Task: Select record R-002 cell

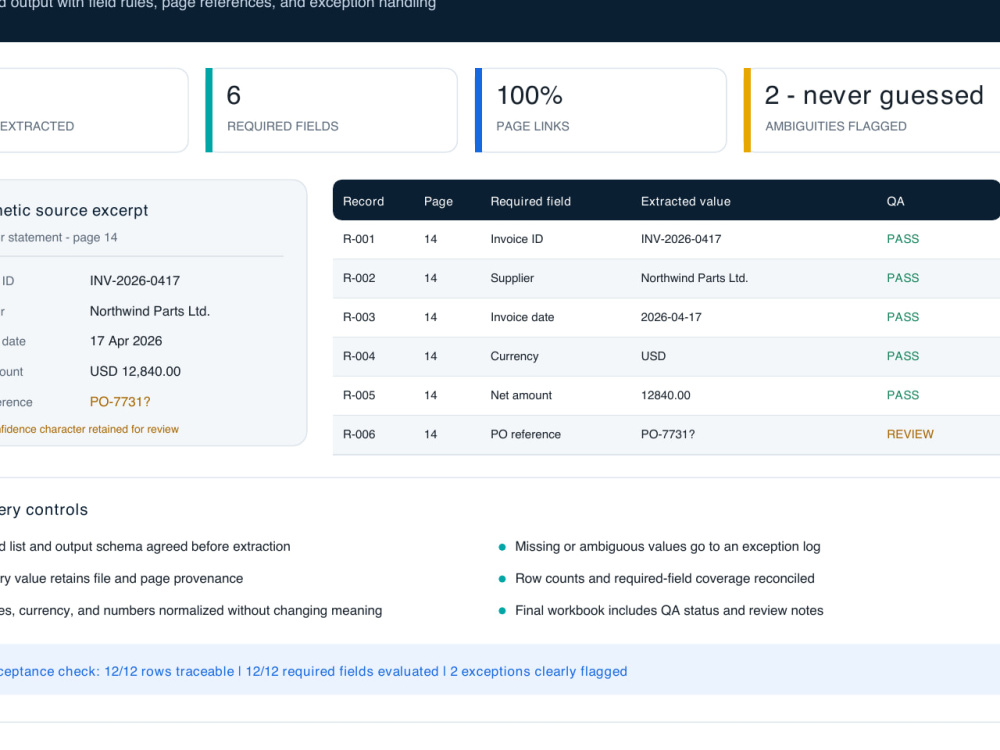Action: (x=358, y=278)
